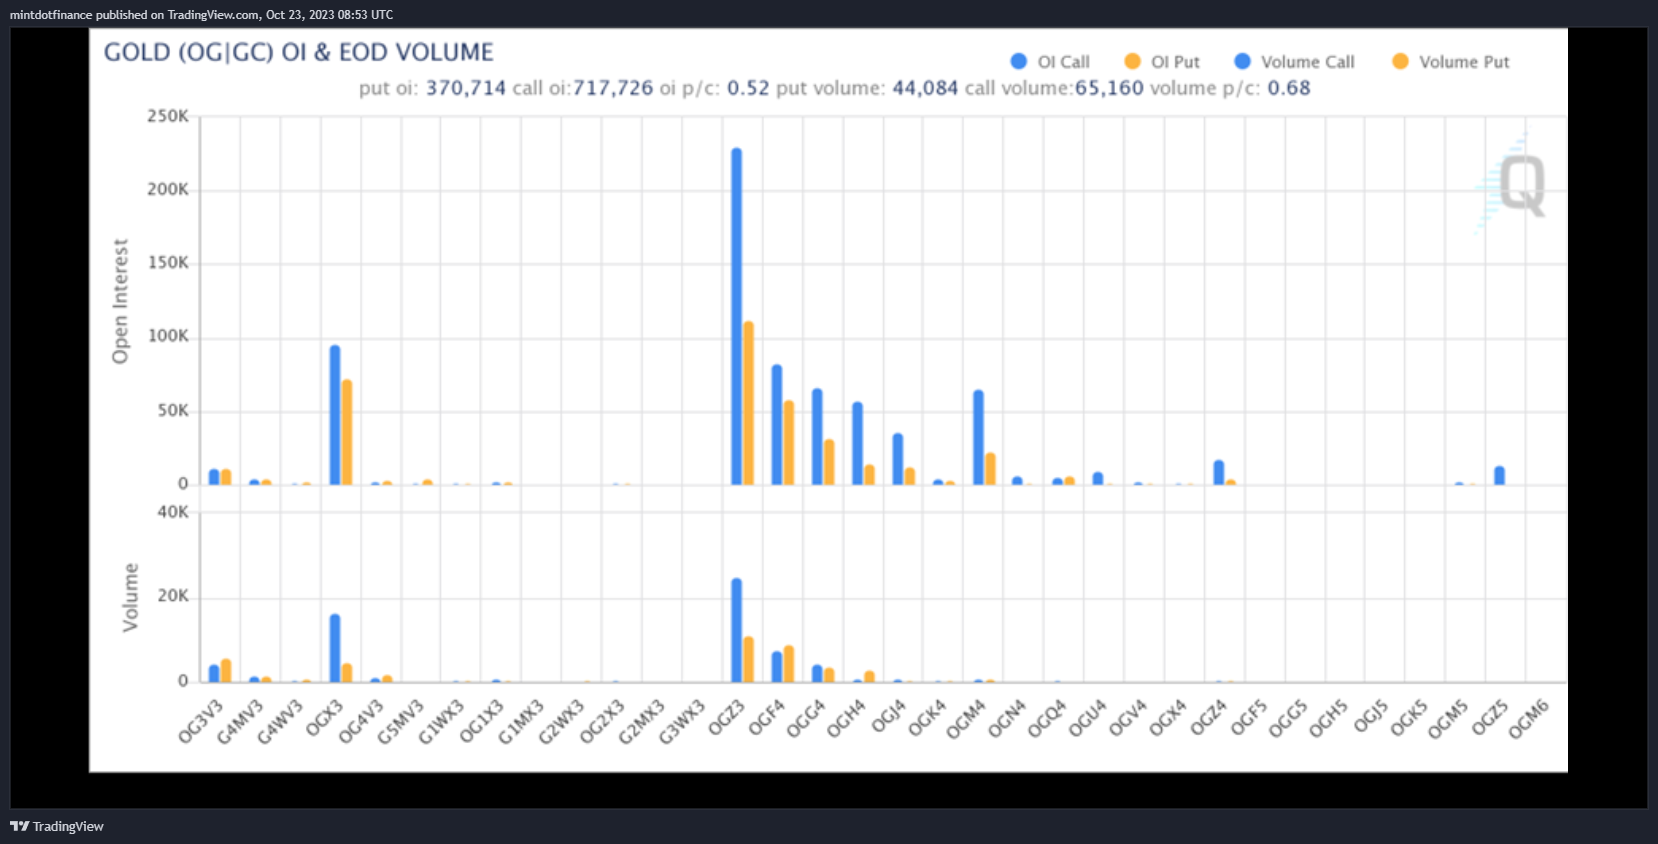Click the oi p/c ratio 0.52
This screenshot has width=1658, height=844.
tap(748, 88)
